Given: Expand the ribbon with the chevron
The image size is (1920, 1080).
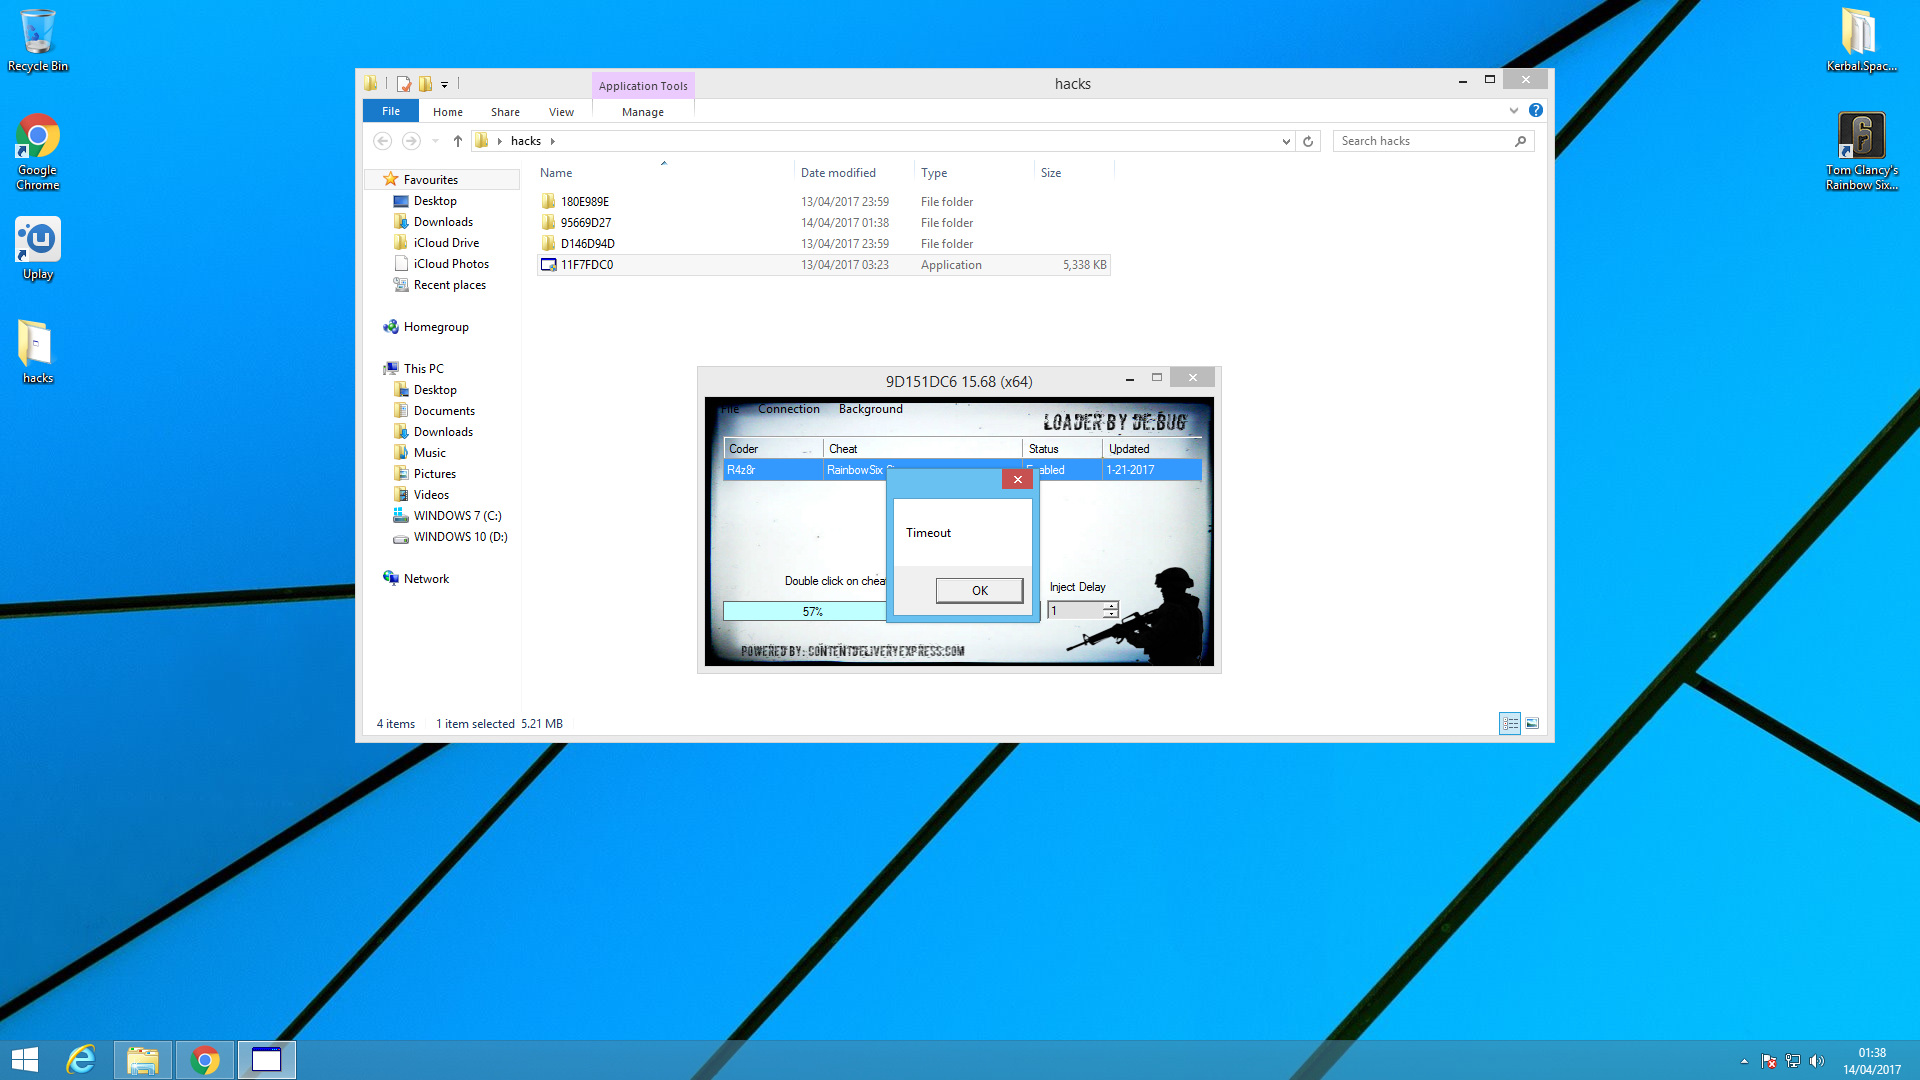Looking at the screenshot, I should pyautogui.click(x=1514, y=111).
